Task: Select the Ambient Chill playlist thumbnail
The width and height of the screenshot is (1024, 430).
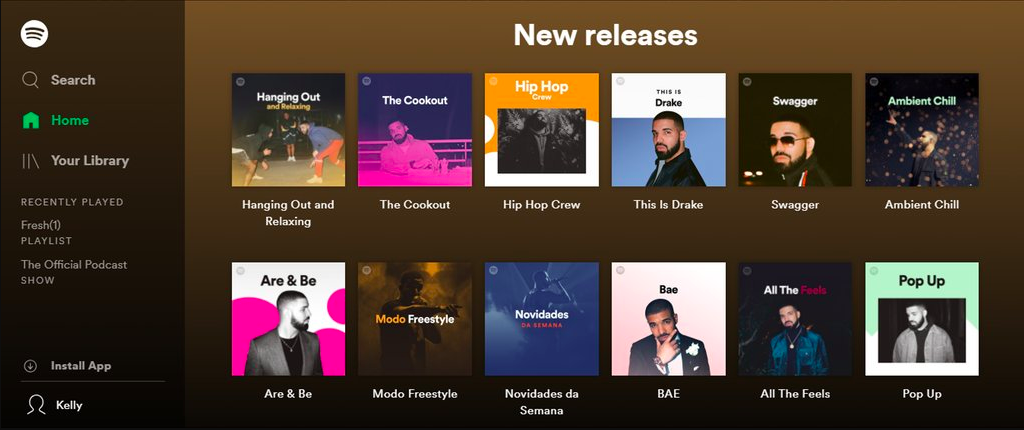Action: [x=921, y=129]
